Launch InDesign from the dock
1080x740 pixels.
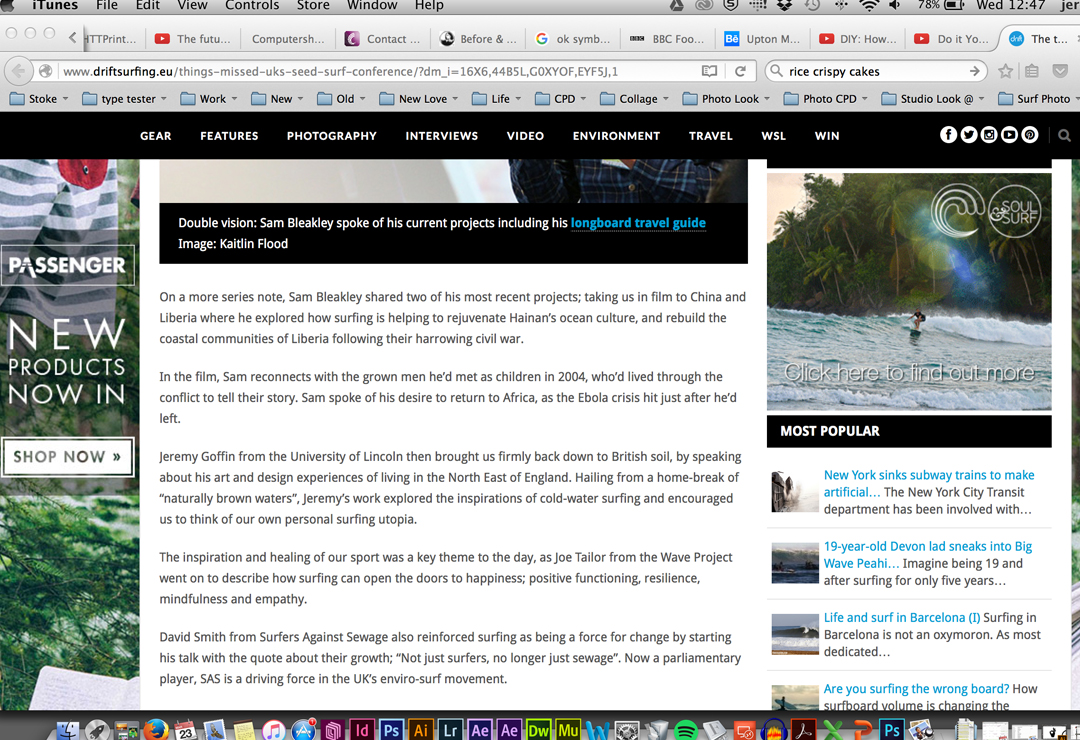362,731
